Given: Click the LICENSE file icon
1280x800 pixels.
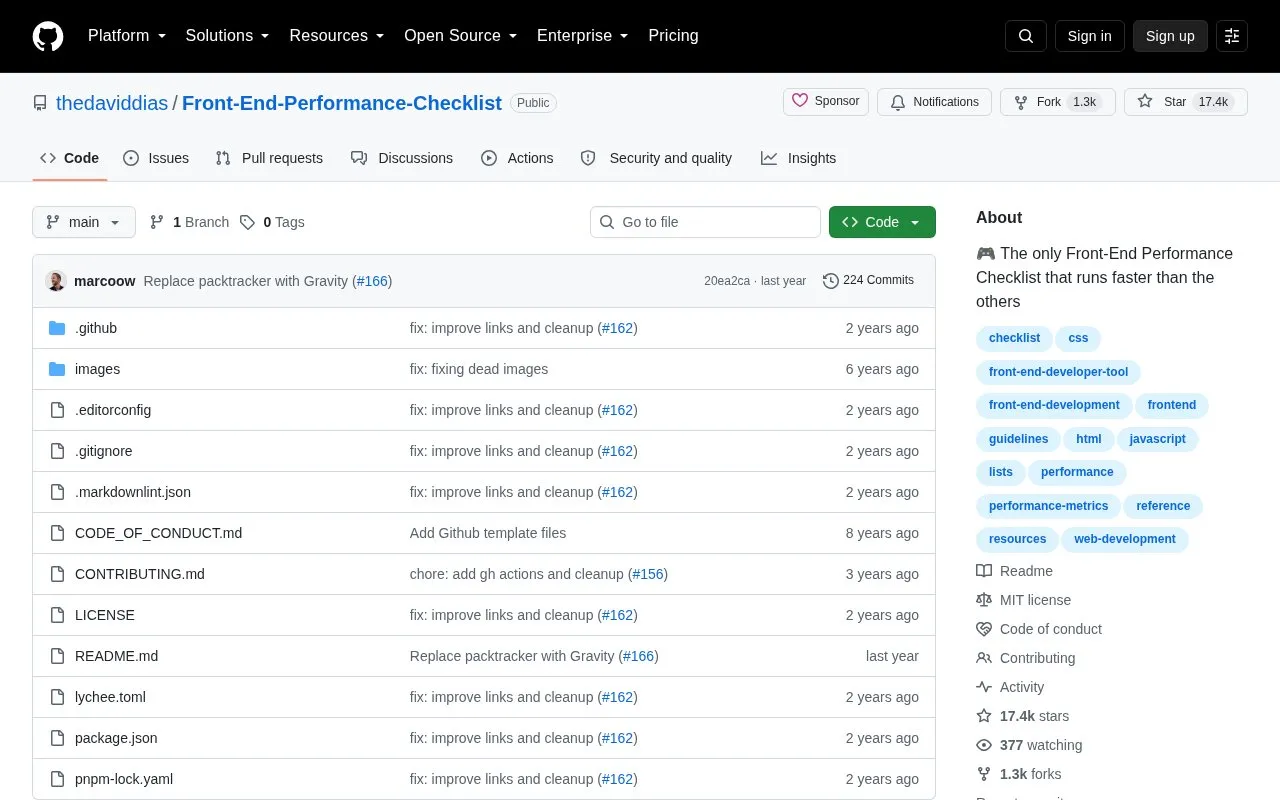Looking at the screenshot, I should (x=57, y=615).
